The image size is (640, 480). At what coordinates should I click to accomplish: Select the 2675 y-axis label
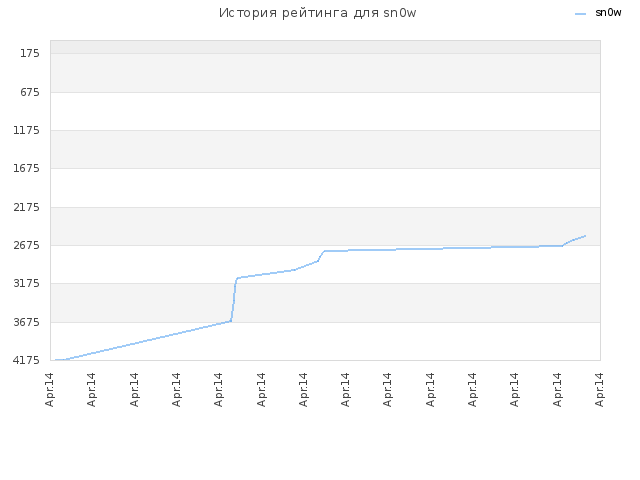27,245
